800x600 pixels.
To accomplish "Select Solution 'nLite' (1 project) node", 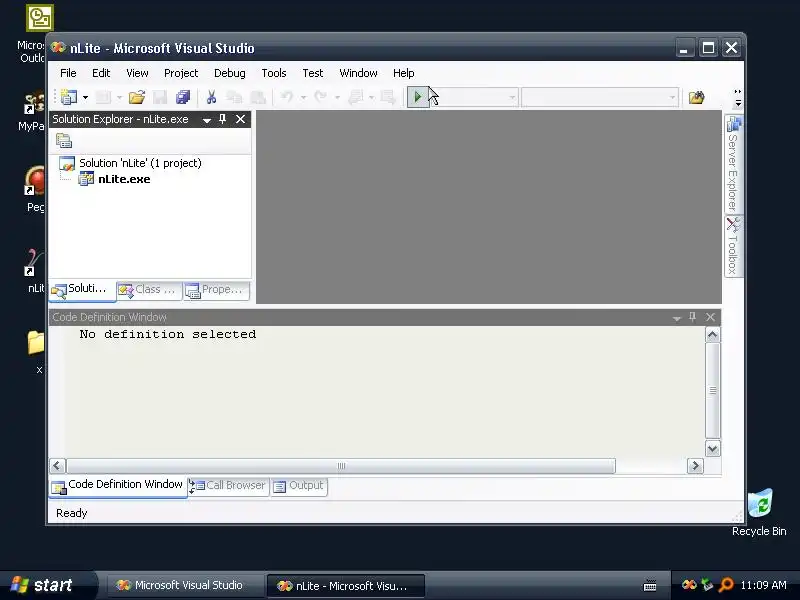I will [140, 163].
